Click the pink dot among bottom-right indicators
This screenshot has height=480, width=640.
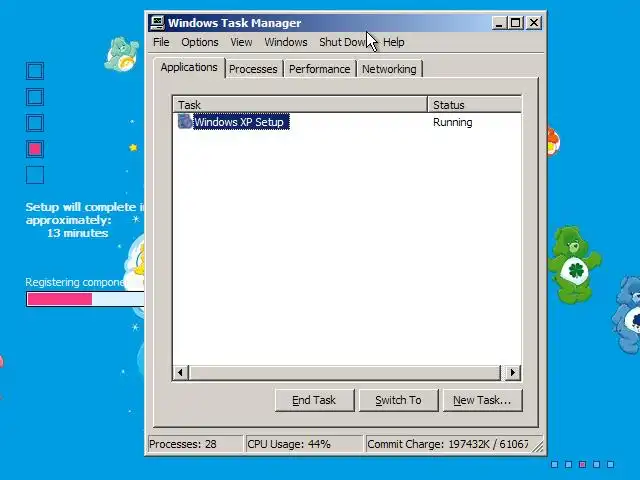pyautogui.click(x=582, y=464)
